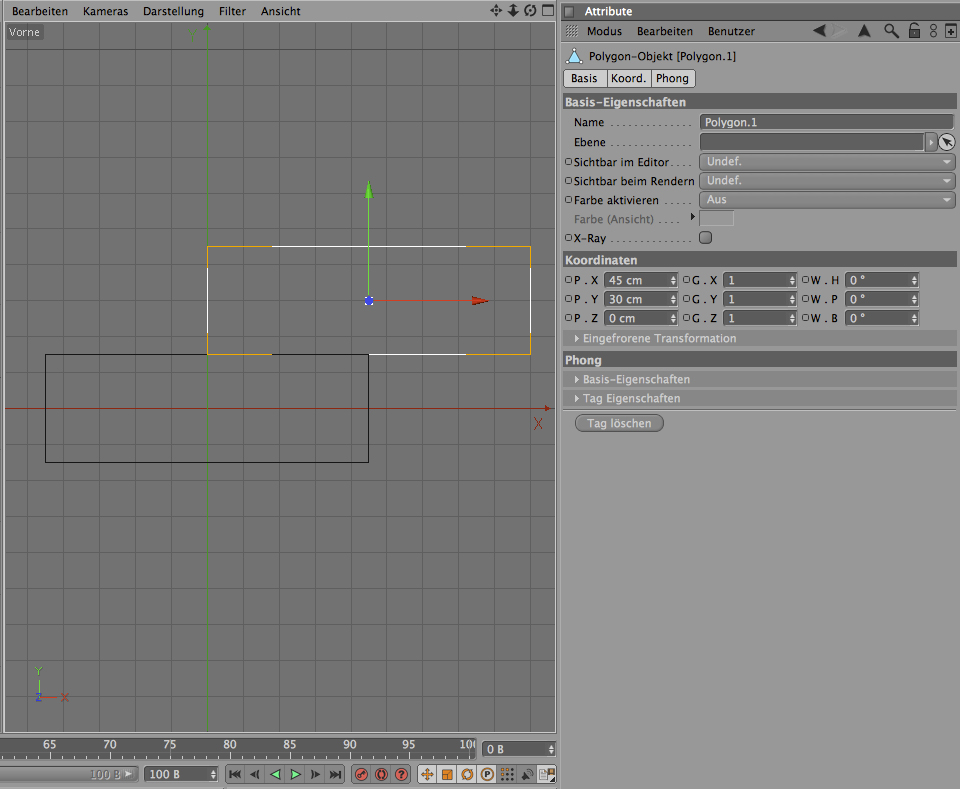Open the Farbe aktivieren dropdown
Viewport: 960px width, 789px height.
tap(827, 200)
